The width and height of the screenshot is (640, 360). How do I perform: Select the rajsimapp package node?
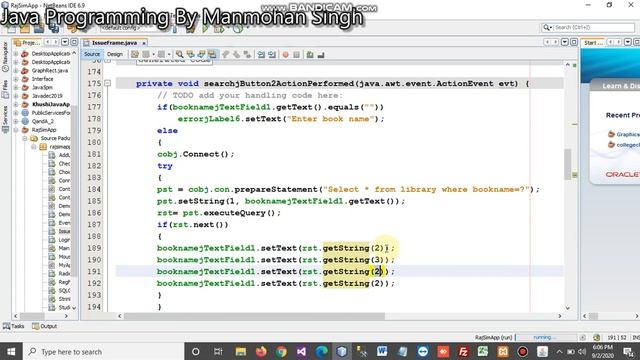coord(60,147)
